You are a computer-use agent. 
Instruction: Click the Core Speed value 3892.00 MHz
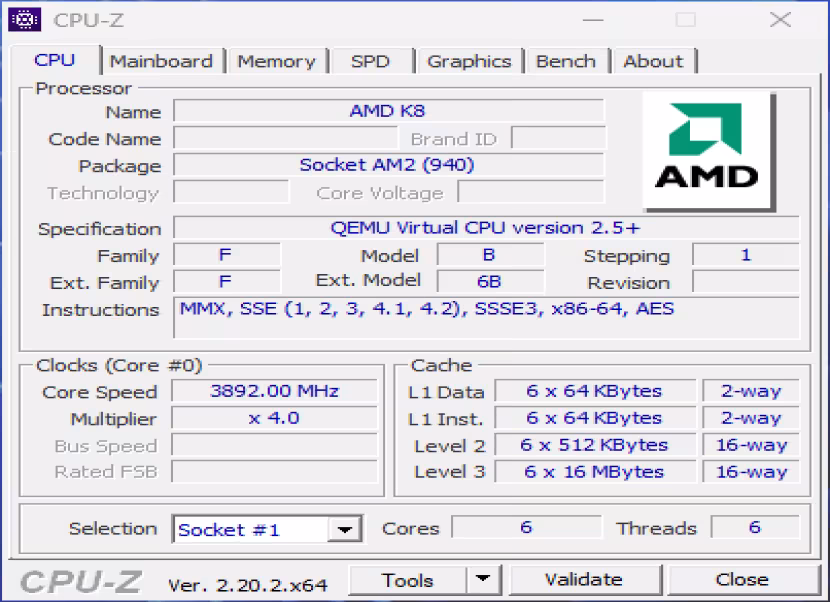(274, 391)
